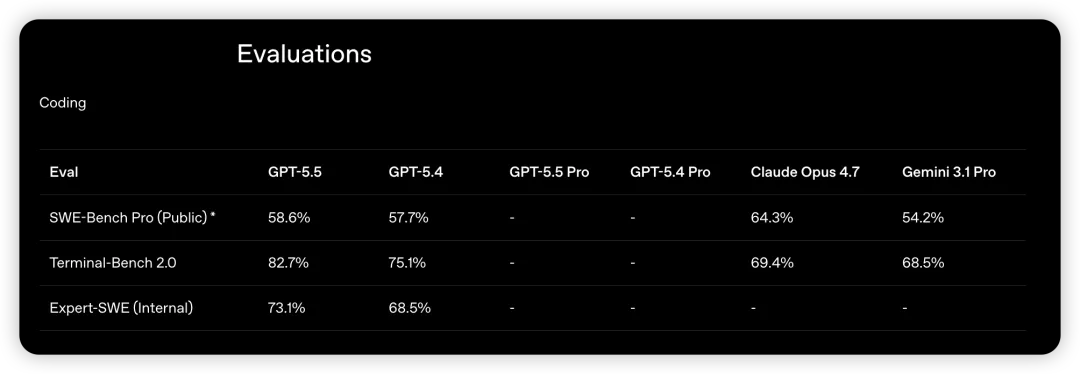Click the 64.3% Claude Opus score
The width and height of the screenshot is (1080, 374).
pos(771,218)
